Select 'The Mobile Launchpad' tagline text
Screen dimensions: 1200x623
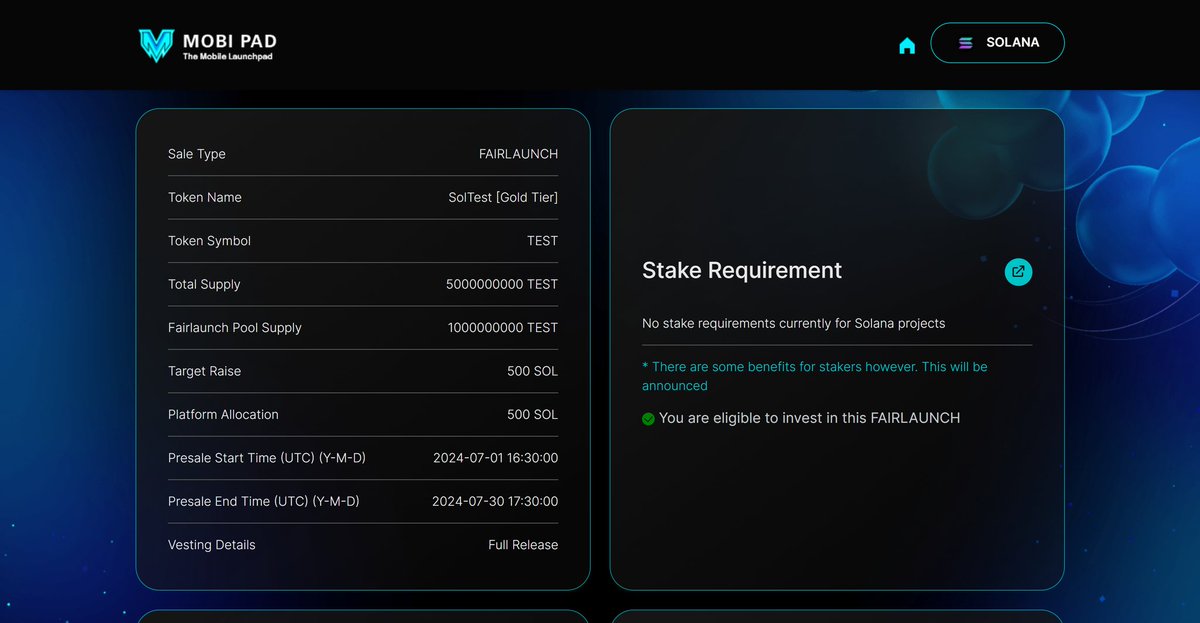(x=227, y=57)
